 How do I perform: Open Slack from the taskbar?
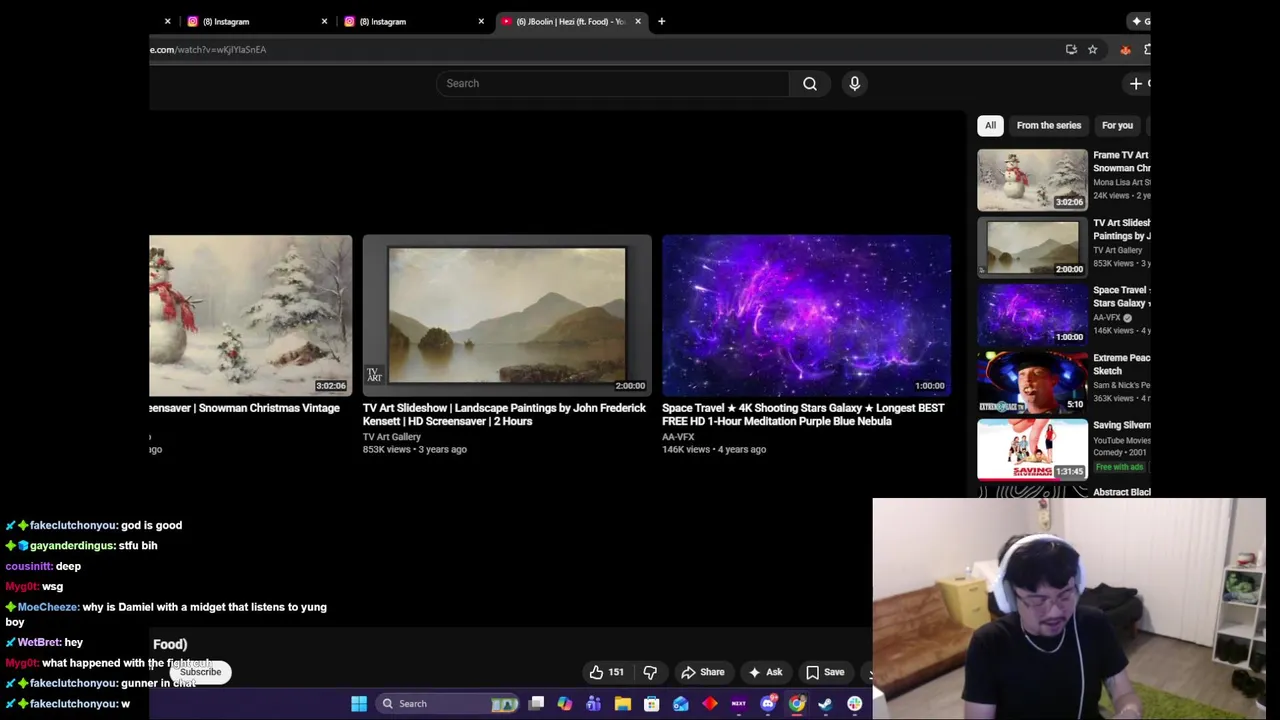(x=855, y=704)
